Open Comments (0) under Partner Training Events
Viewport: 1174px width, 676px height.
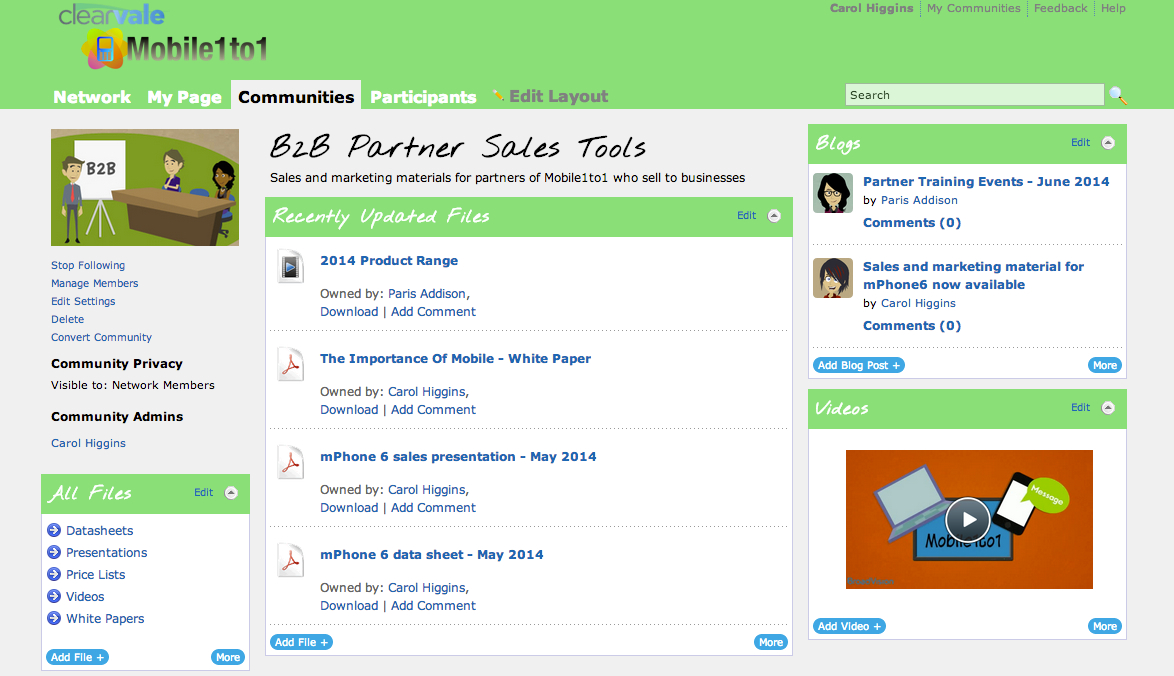(912, 222)
